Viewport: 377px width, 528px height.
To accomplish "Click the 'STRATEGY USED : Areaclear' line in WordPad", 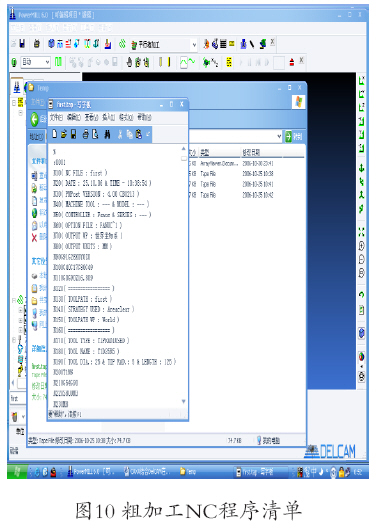I will pyautogui.click(x=94, y=309).
